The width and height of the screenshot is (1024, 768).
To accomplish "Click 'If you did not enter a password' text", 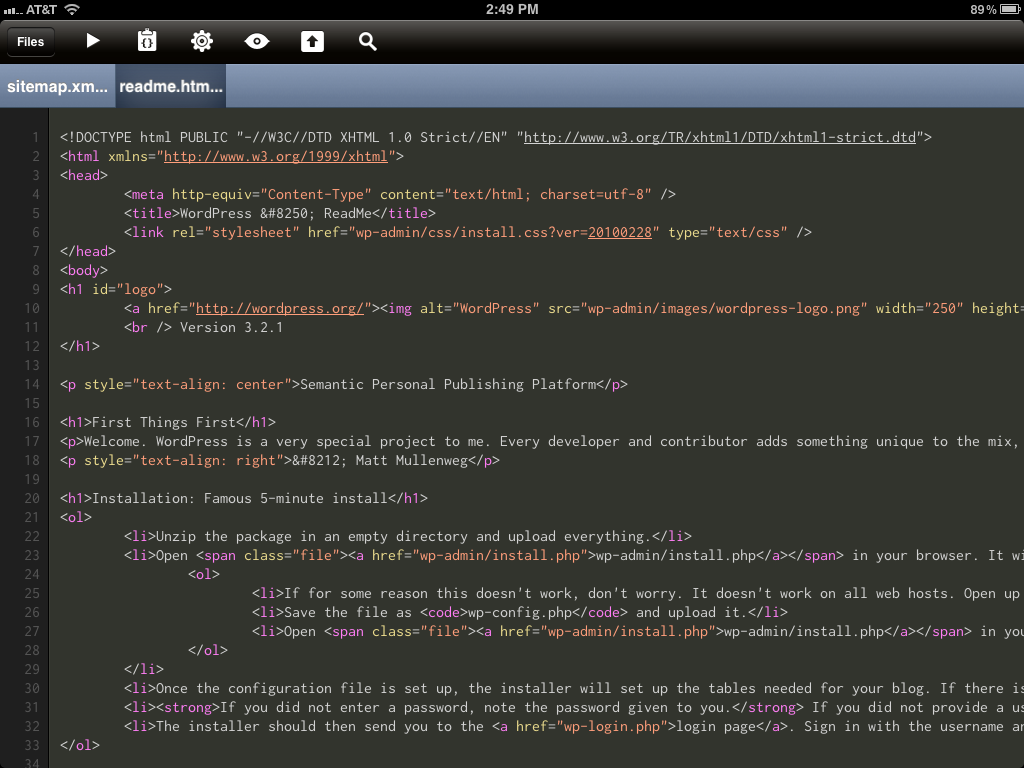I will pyautogui.click(x=344, y=707).
